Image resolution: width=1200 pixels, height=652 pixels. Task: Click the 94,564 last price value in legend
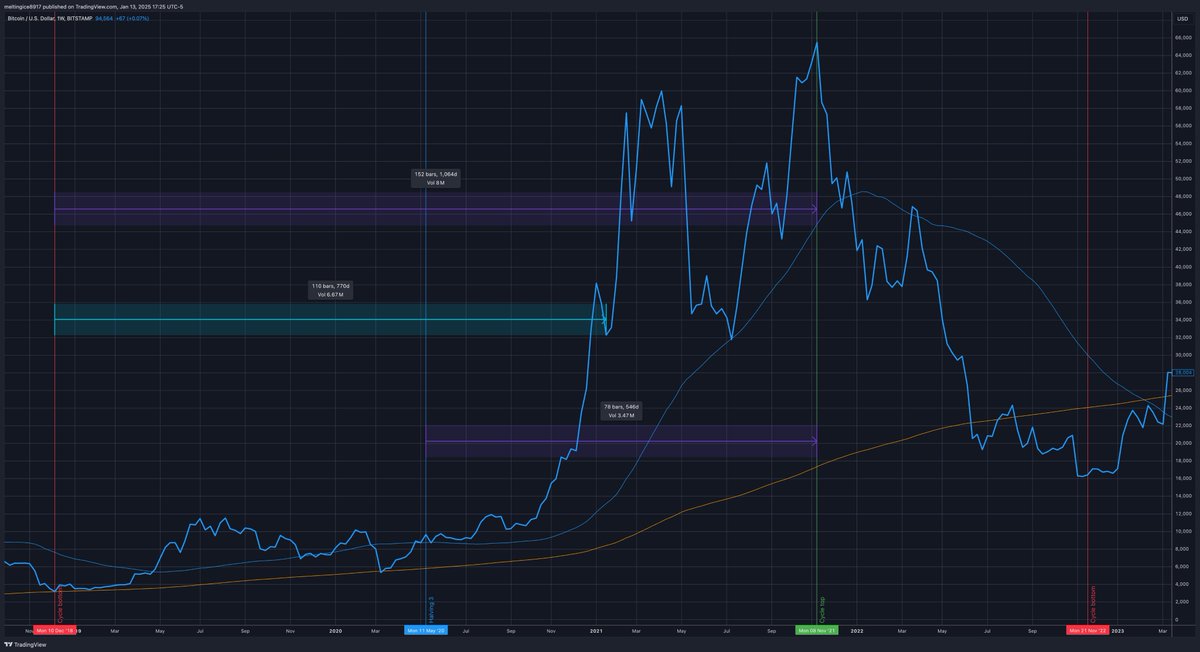[104, 18]
